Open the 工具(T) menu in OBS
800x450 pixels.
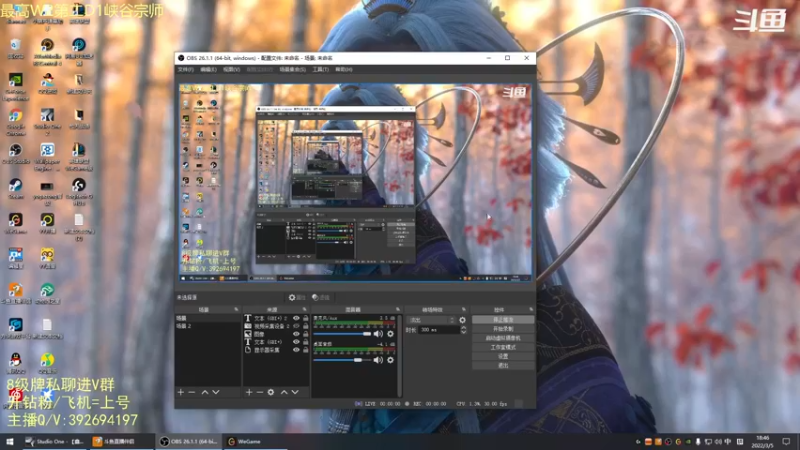tap(320, 69)
